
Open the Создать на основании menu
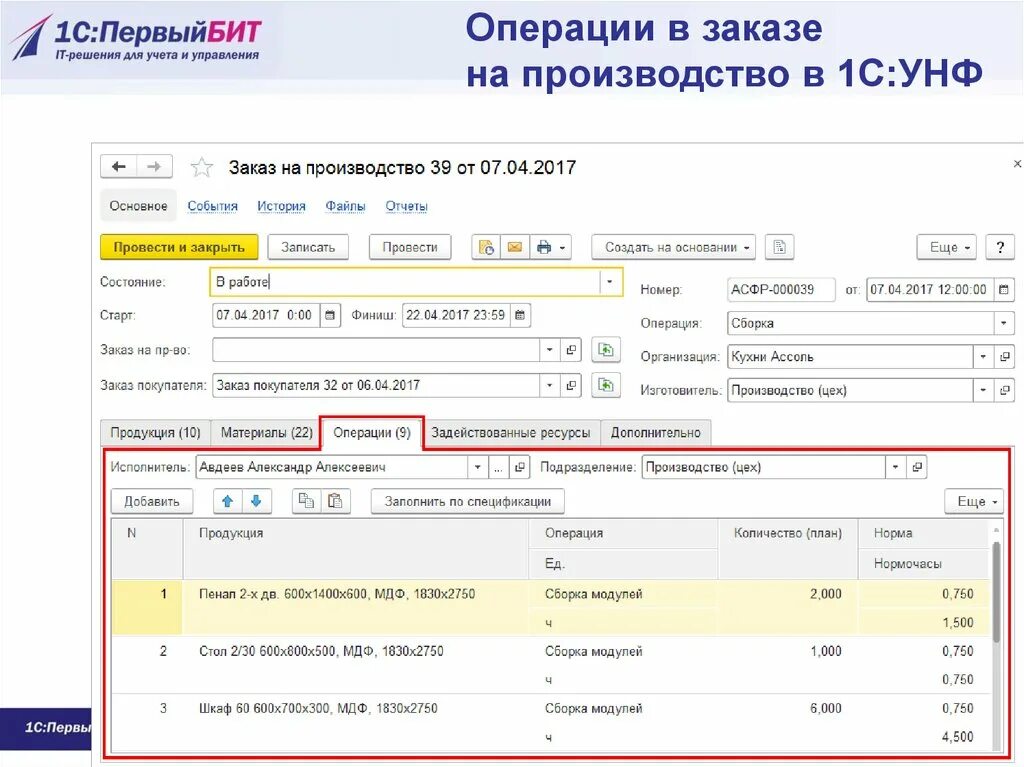[x=674, y=248]
